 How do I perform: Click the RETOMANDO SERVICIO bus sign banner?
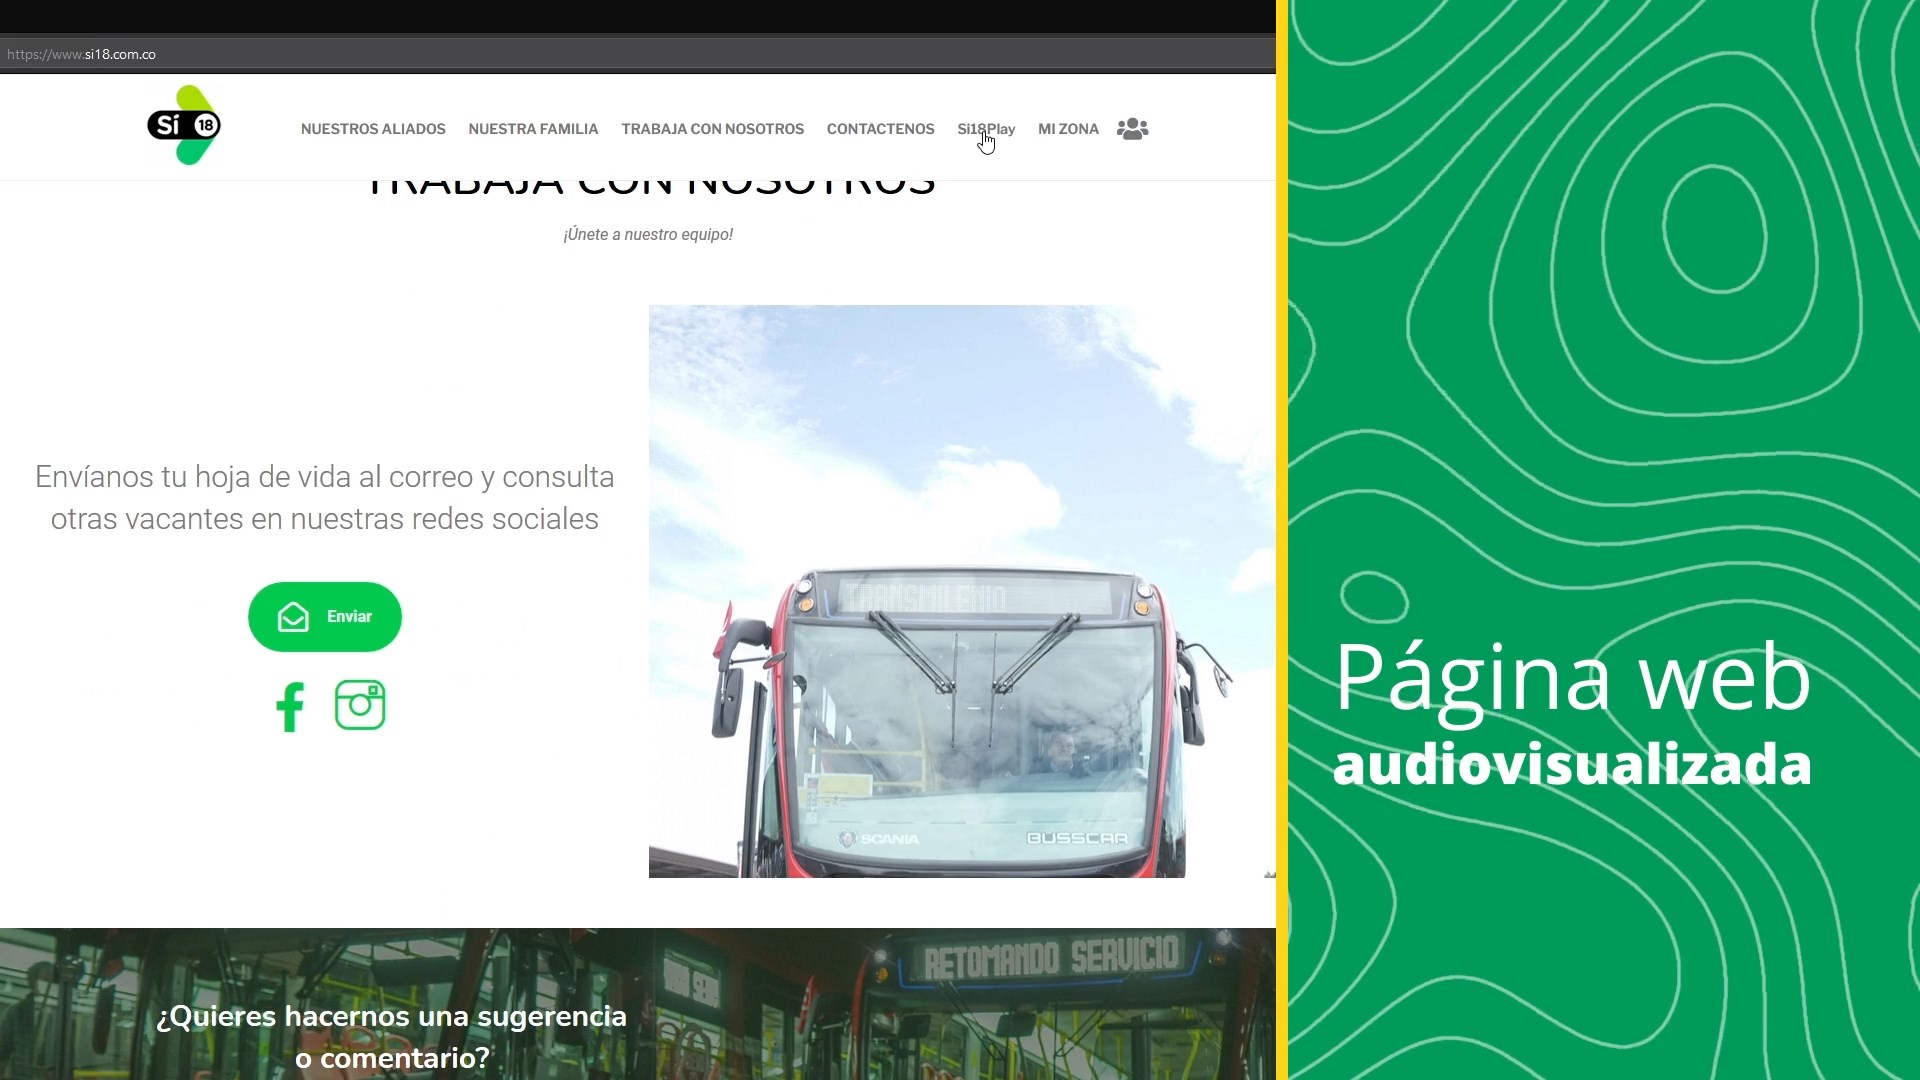pyautogui.click(x=1050, y=958)
